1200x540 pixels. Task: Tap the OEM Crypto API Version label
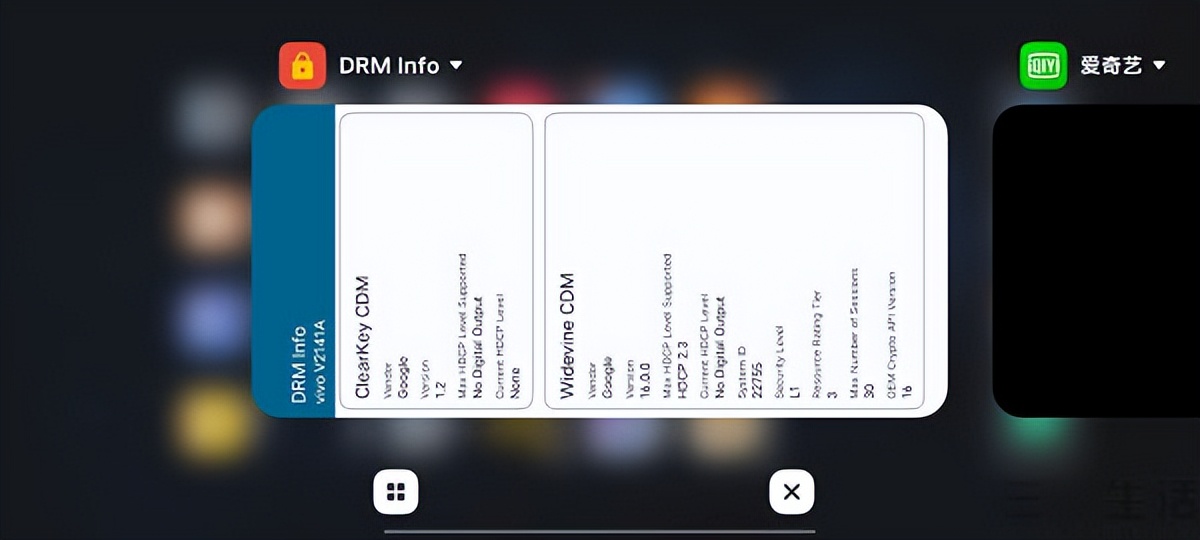(x=892, y=336)
